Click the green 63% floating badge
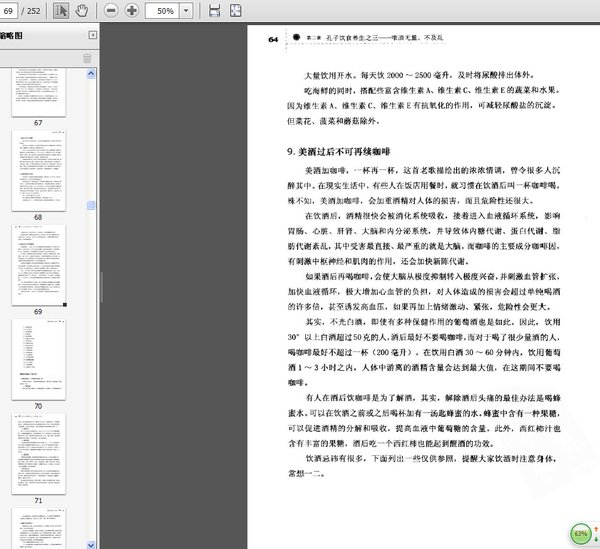 580,533
